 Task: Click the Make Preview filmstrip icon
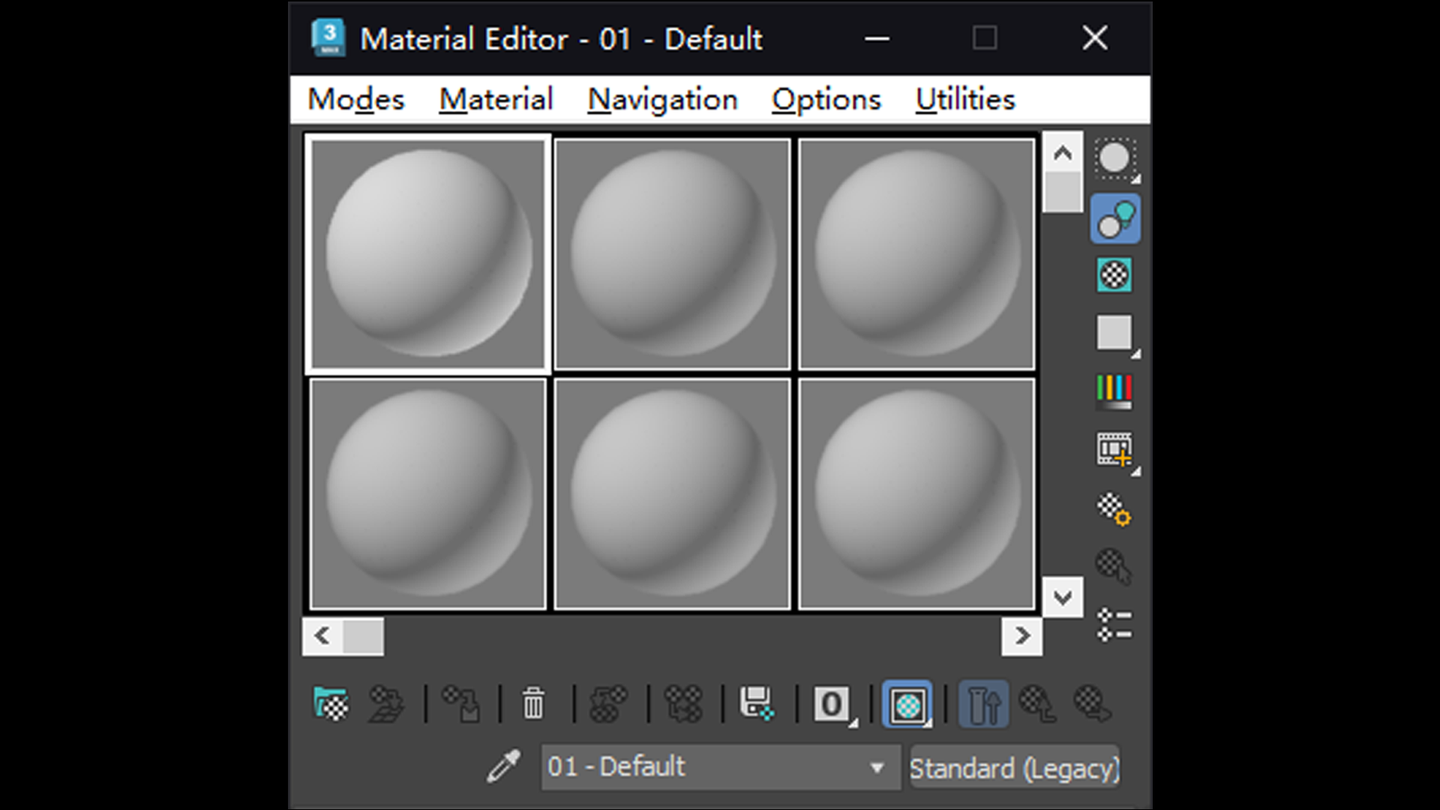point(1115,448)
